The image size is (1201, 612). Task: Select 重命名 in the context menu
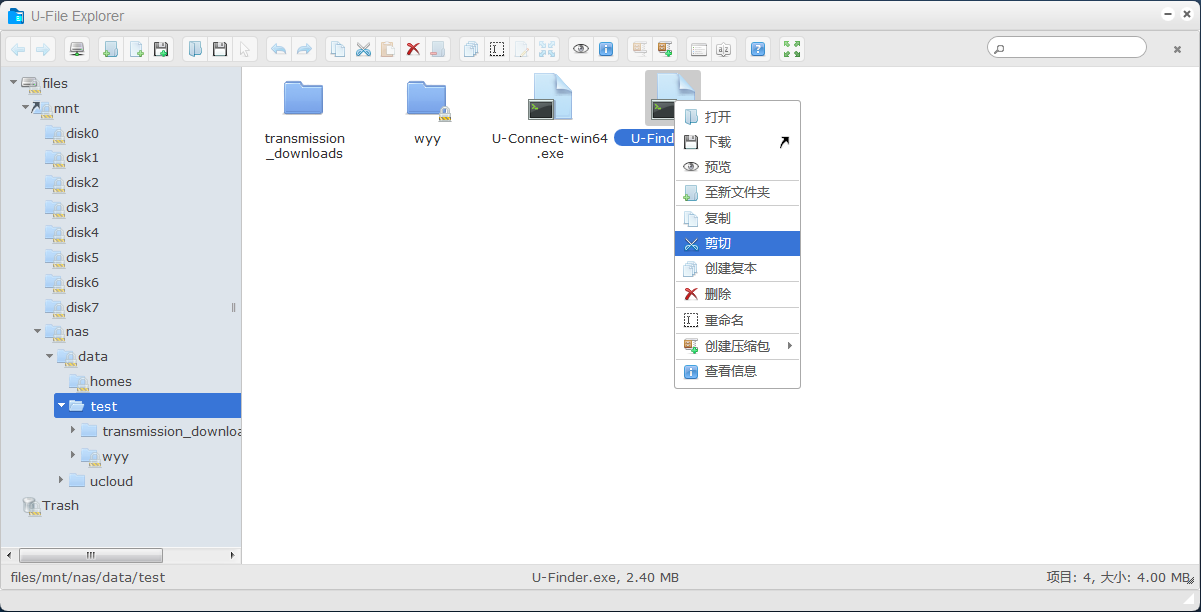tap(724, 320)
